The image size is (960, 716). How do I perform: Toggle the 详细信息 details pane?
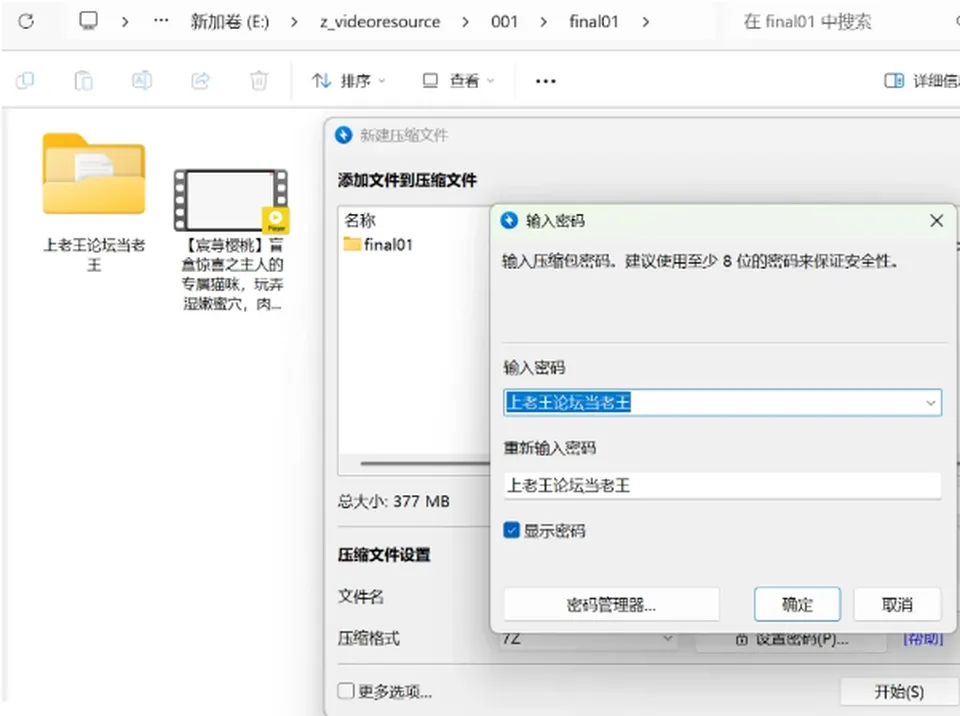921,81
